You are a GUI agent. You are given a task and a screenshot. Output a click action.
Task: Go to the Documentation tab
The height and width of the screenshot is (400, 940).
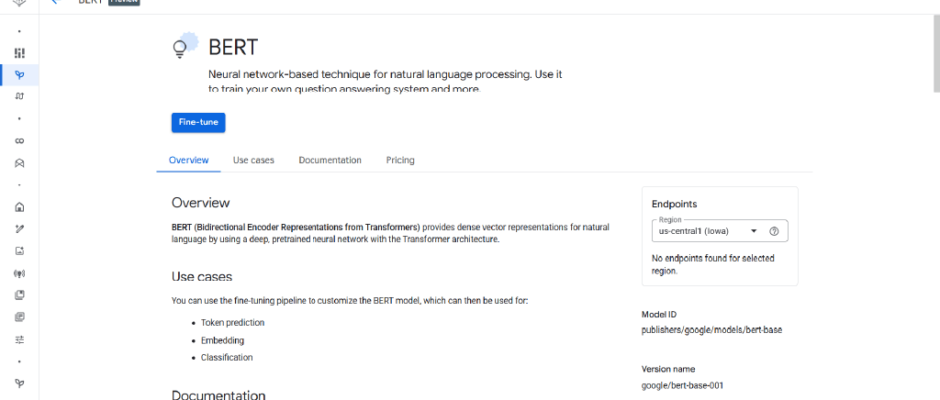pyautogui.click(x=330, y=160)
